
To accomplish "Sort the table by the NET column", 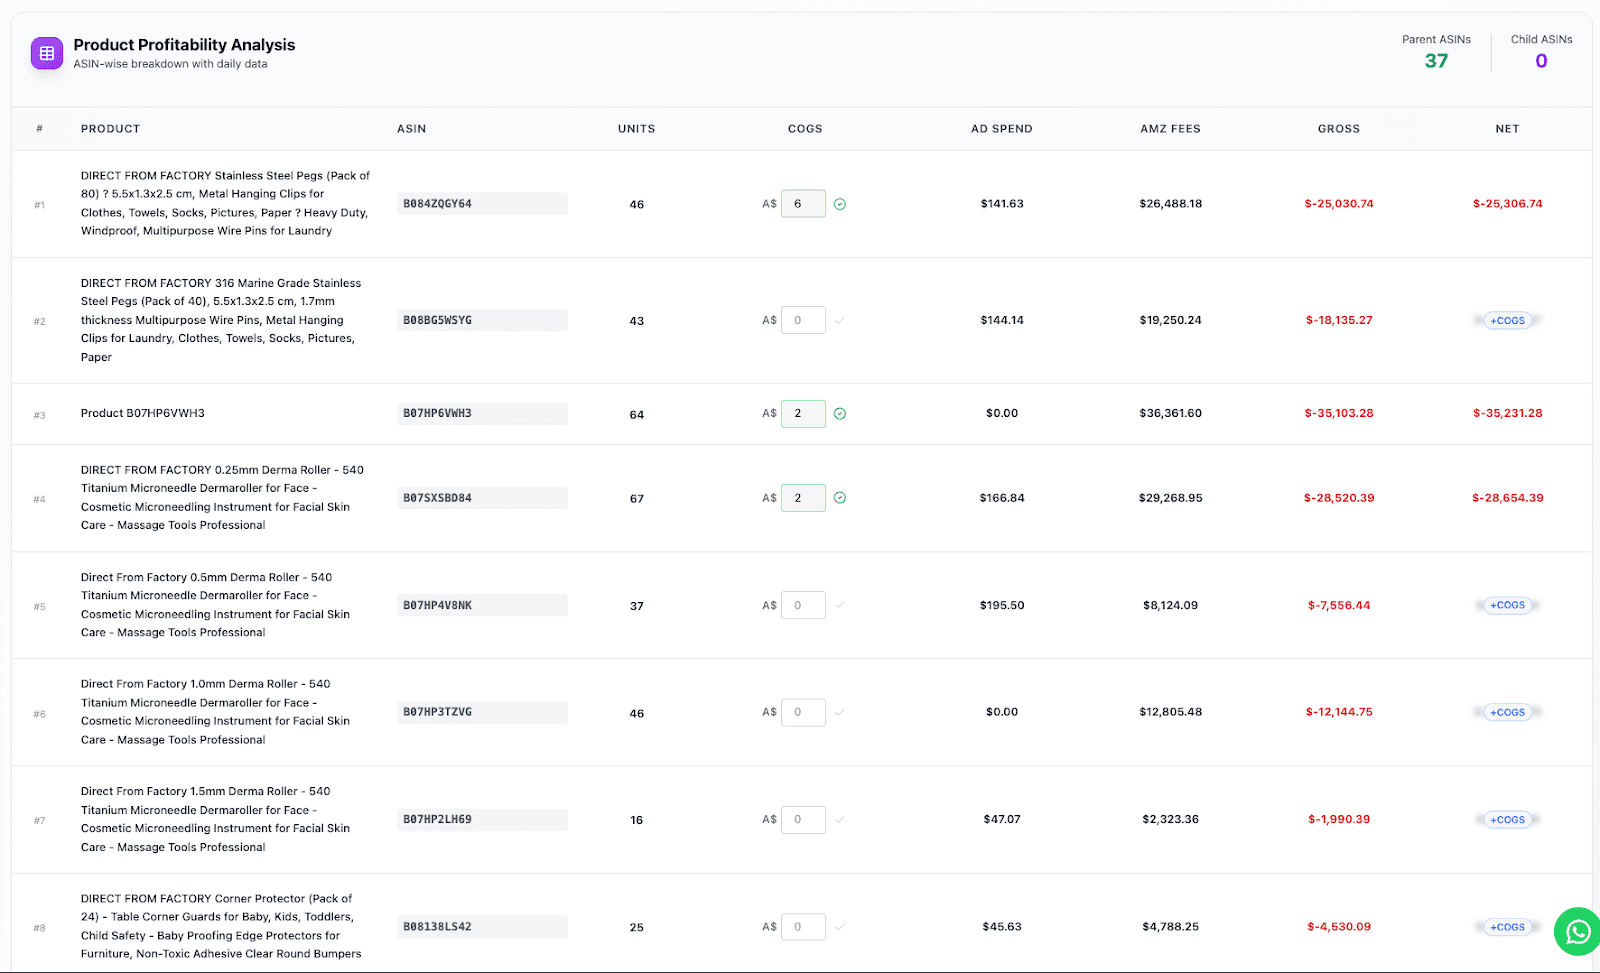I will click(x=1507, y=128).
